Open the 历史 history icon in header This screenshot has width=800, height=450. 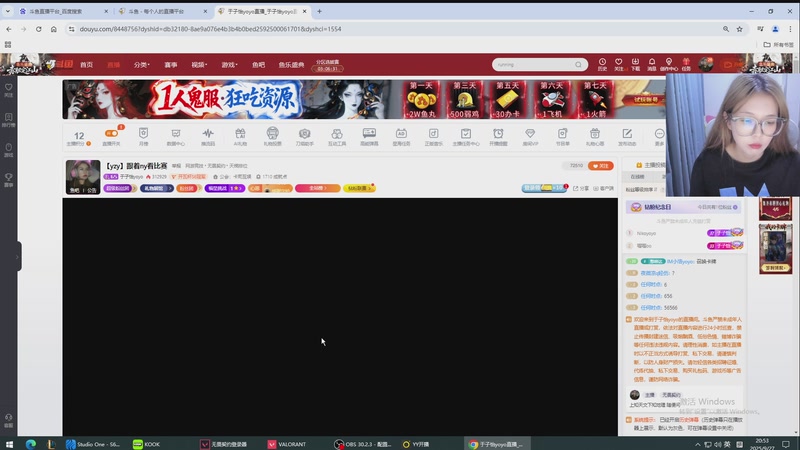[x=602, y=64]
